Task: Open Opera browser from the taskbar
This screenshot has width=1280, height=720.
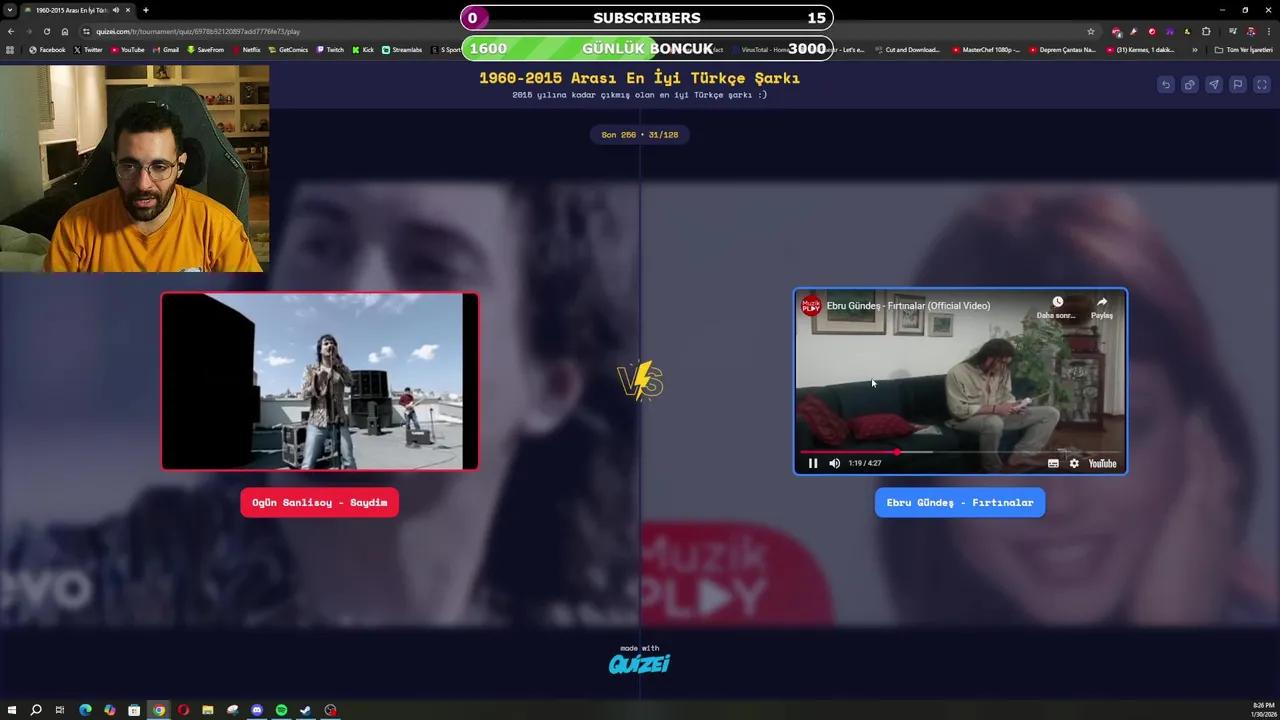Action: coord(183,710)
